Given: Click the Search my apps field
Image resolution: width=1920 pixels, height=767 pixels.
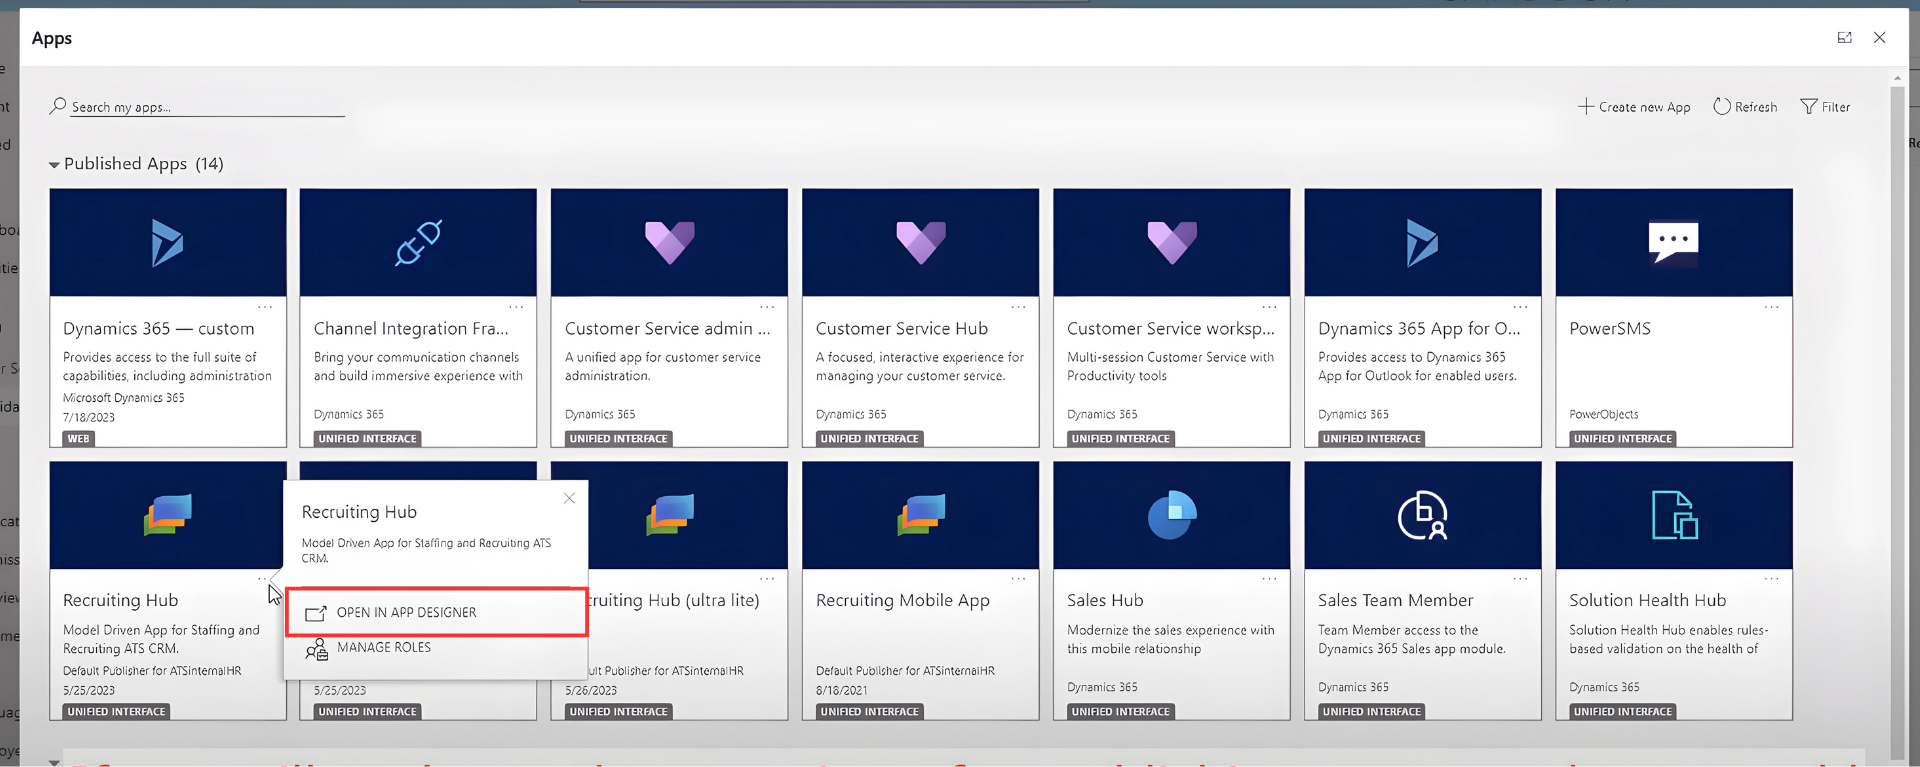Looking at the screenshot, I should [x=207, y=107].
